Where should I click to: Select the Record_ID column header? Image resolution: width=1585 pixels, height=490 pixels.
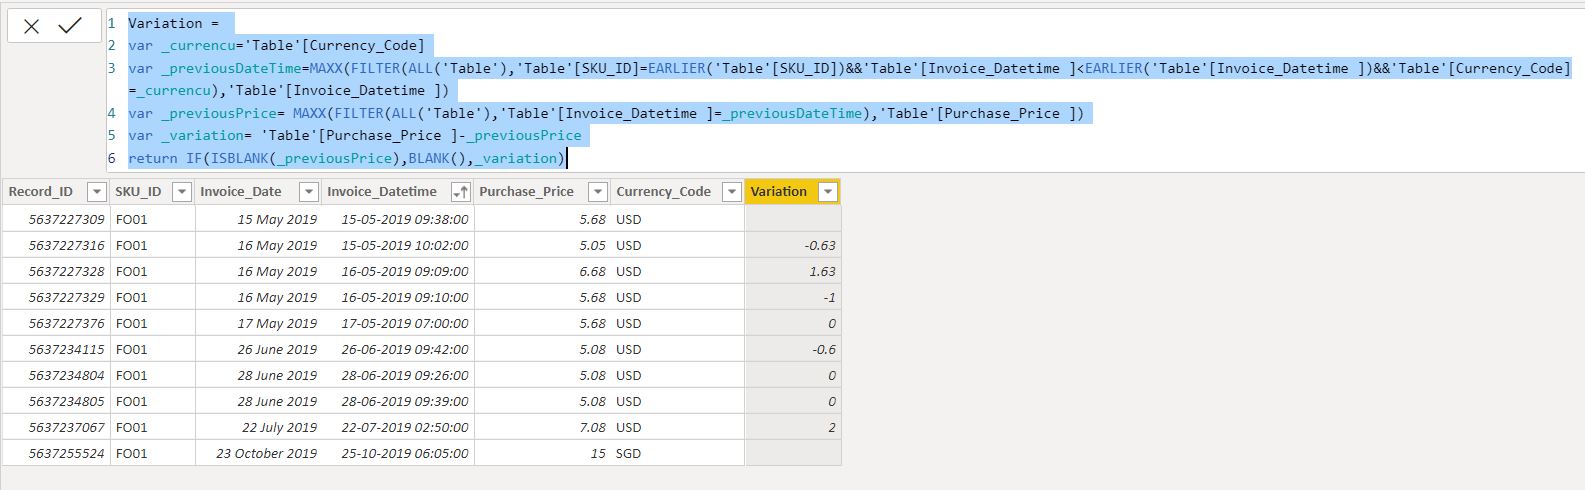(x=55, y=192)
